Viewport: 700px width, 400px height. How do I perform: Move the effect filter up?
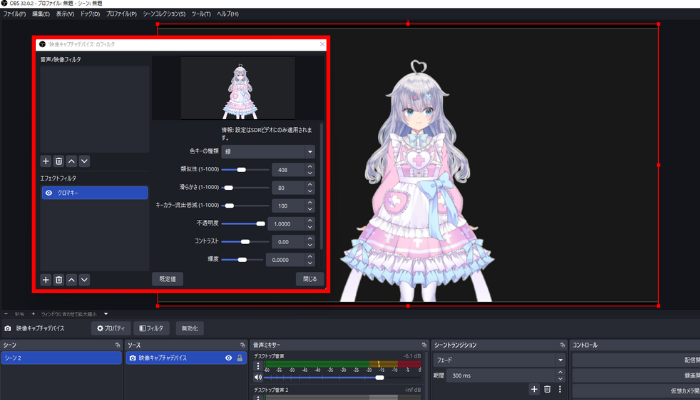pyautogui.click(x=71, y=280)
